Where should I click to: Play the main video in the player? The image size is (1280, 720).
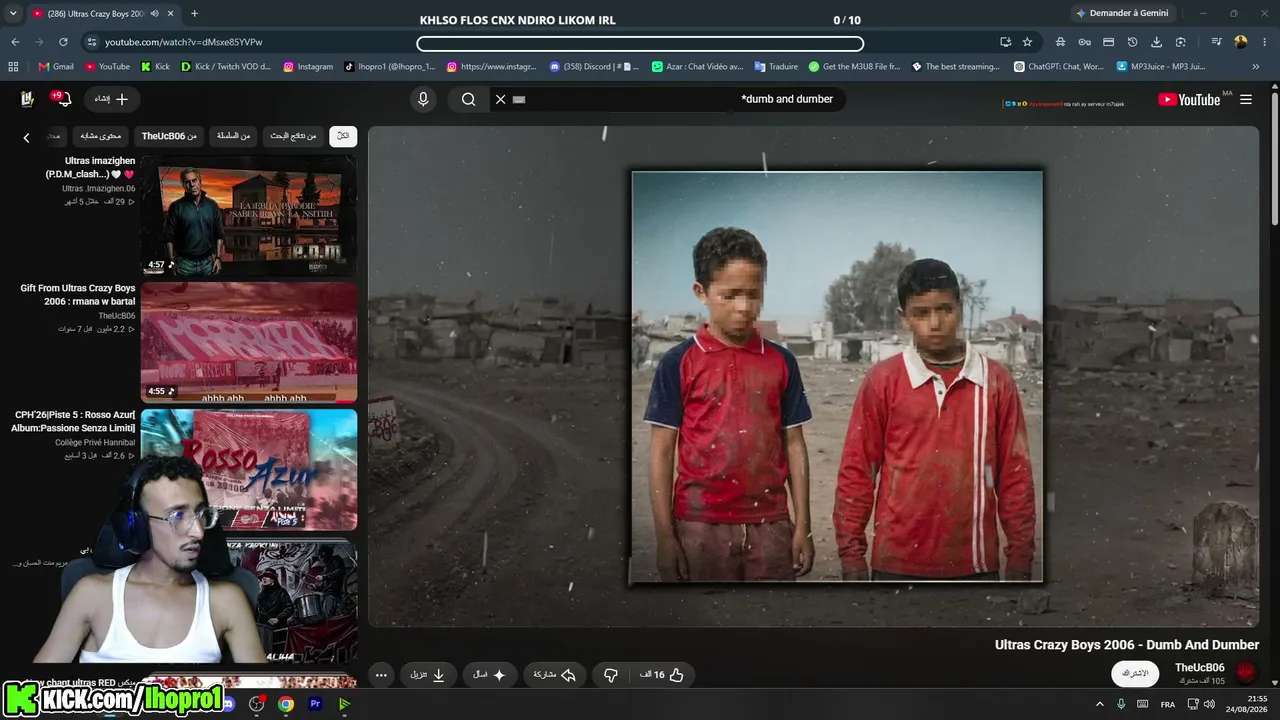813,376
